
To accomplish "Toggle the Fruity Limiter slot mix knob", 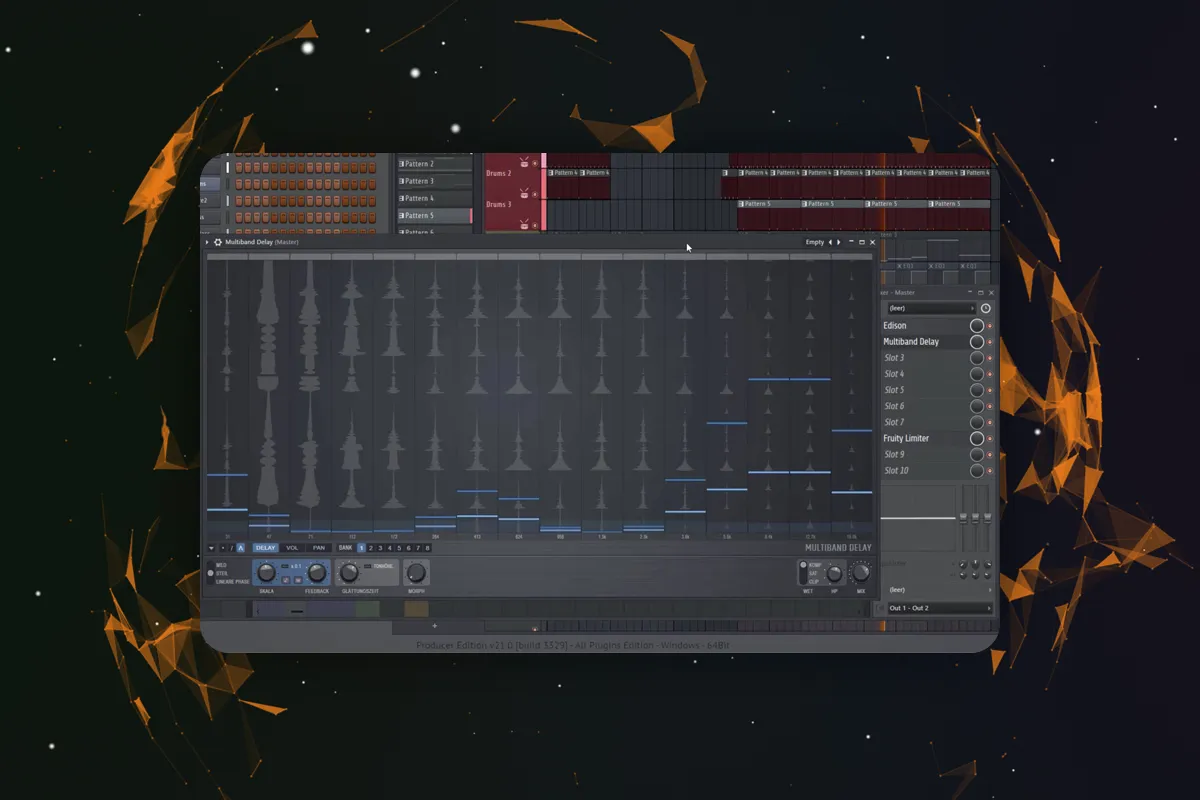I will (977, 438).
